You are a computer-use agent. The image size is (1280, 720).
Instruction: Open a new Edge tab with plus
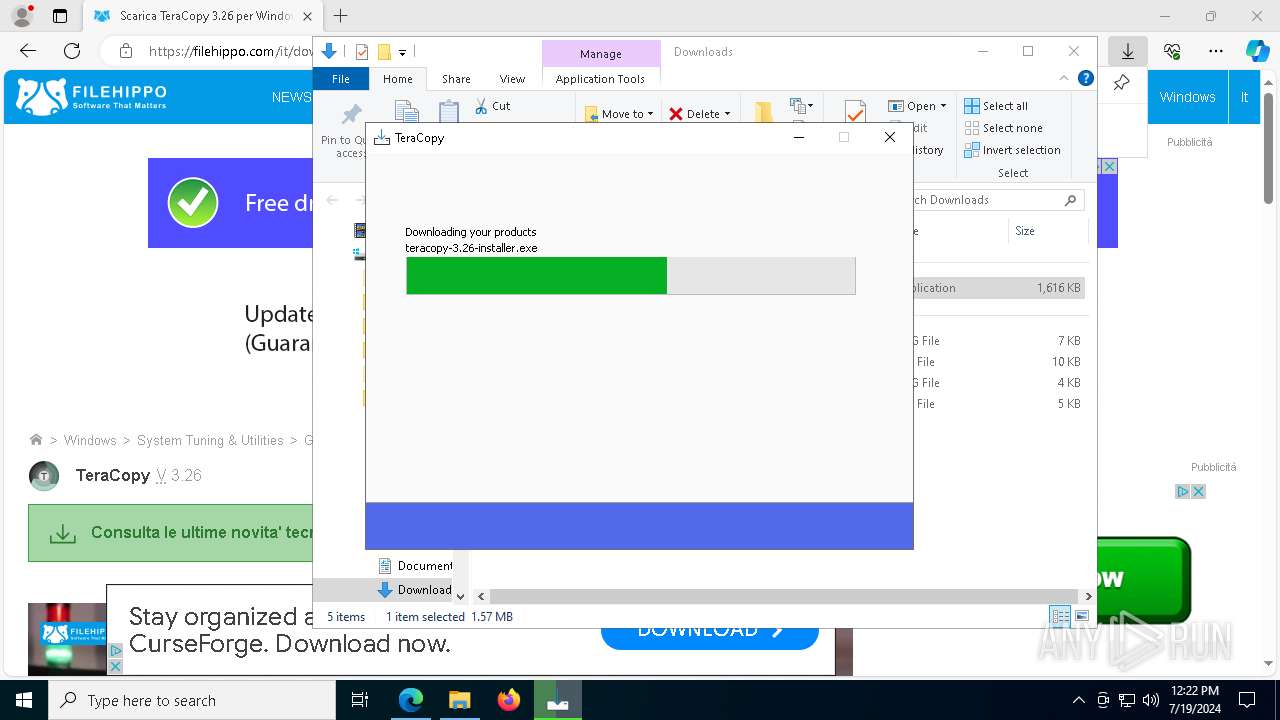point(341,16)
